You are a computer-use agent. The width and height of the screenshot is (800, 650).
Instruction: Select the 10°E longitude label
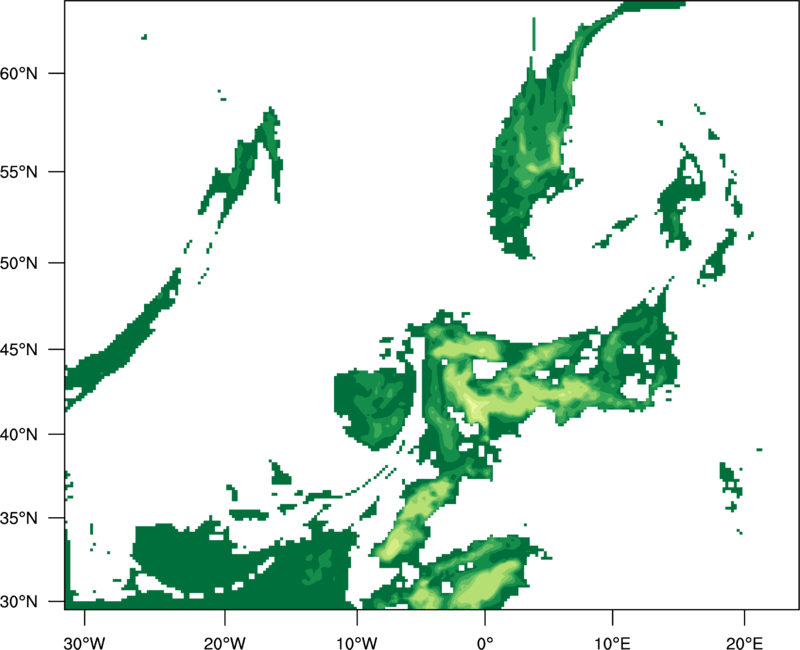[612, 643]
